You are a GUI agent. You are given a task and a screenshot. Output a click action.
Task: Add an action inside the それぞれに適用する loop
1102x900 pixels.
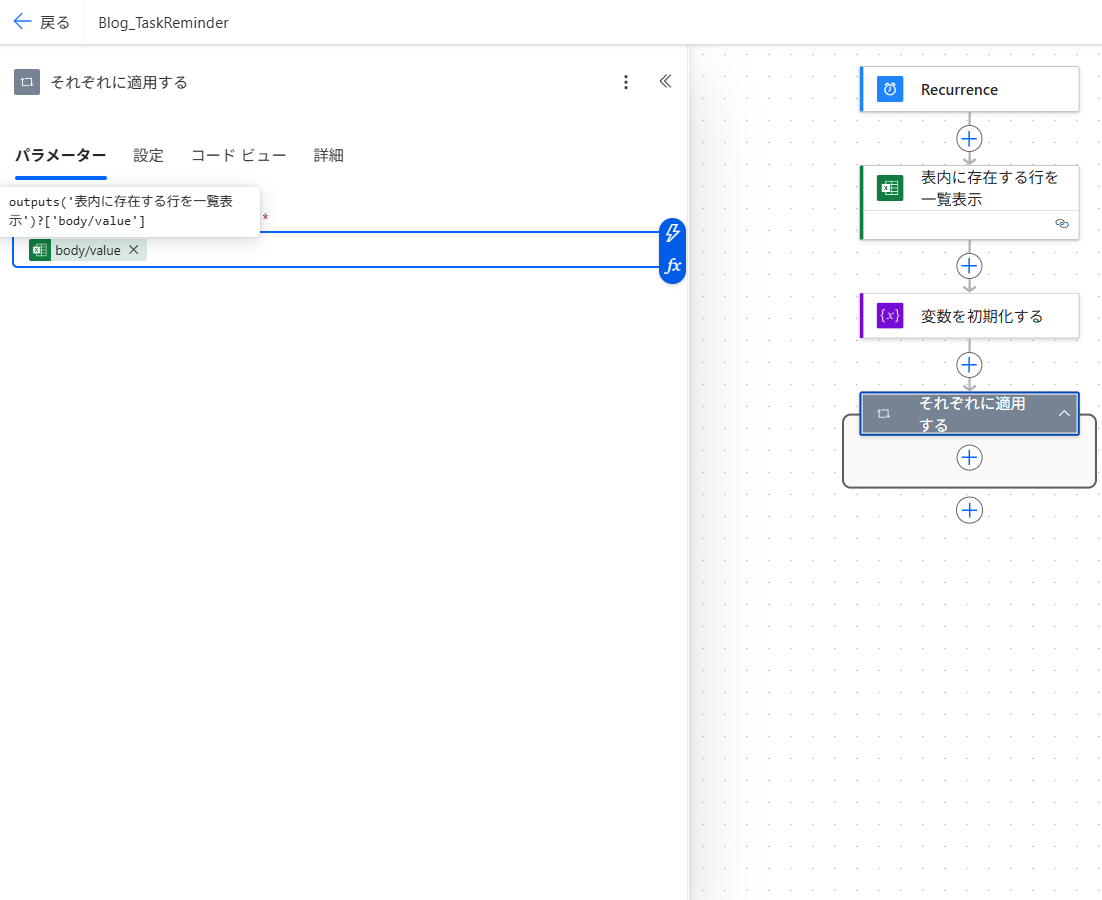coord(969,457)
